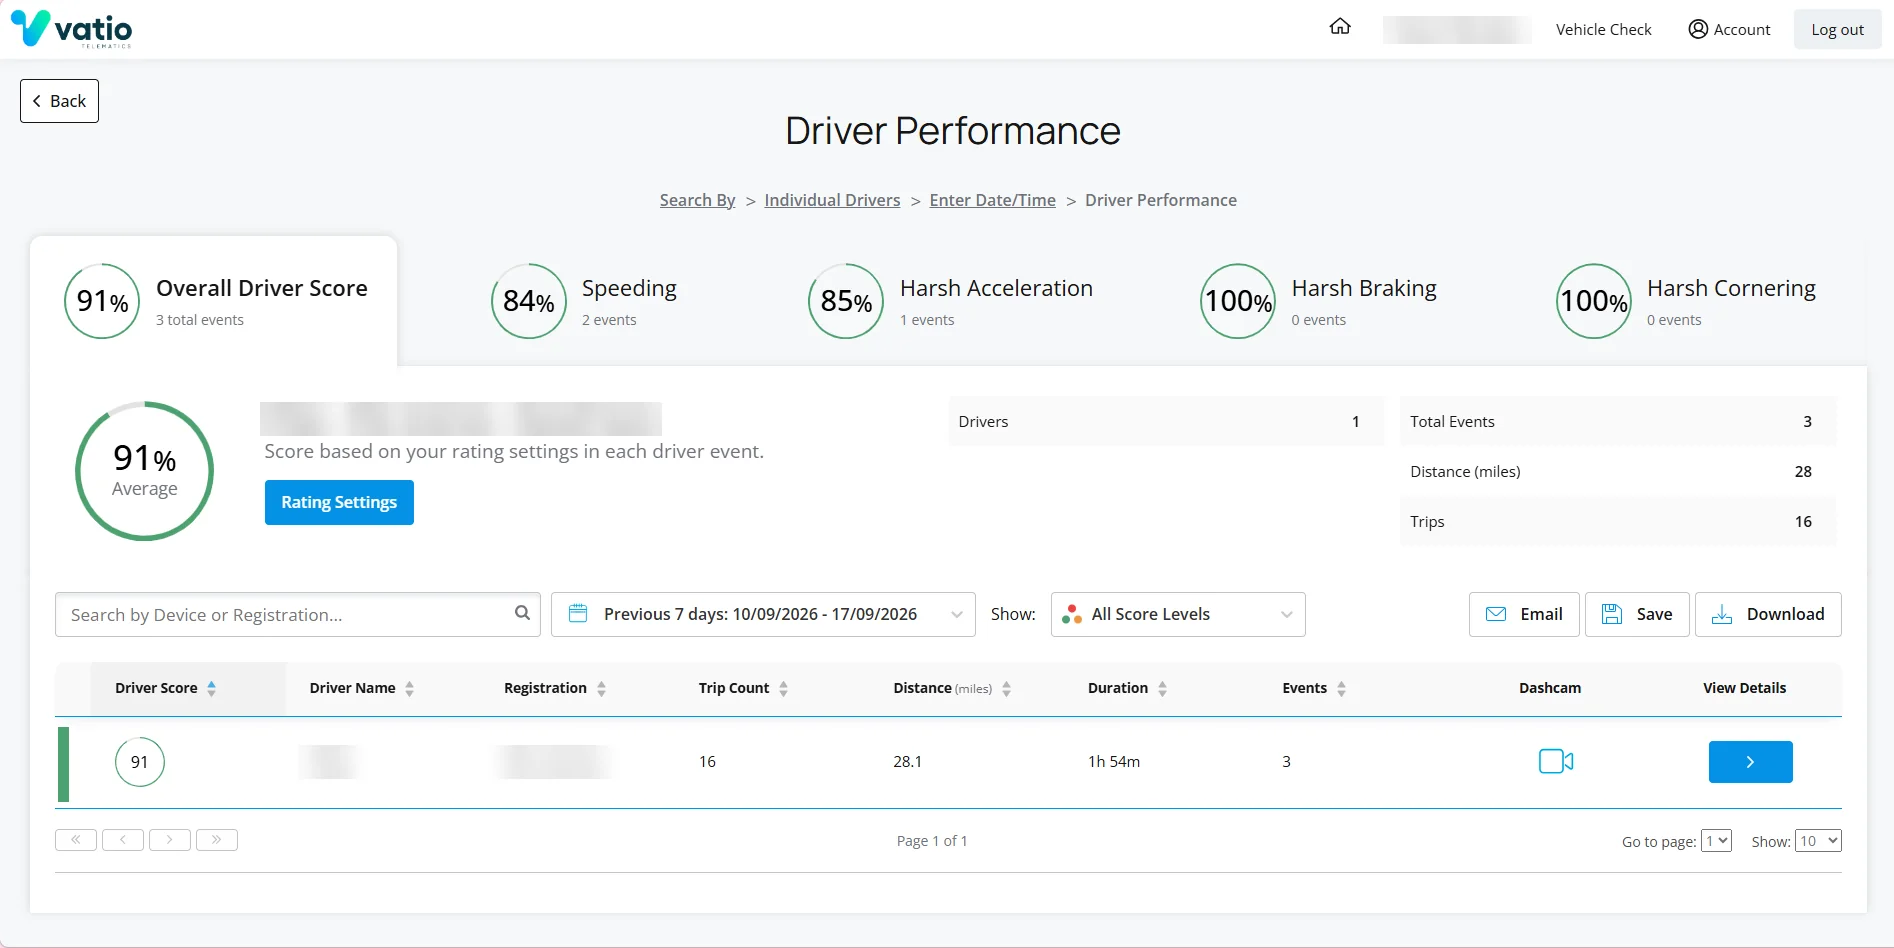Click the Download button
Screen dimensions: 1894x948
pyautogui.click(x=1768, y=614)
